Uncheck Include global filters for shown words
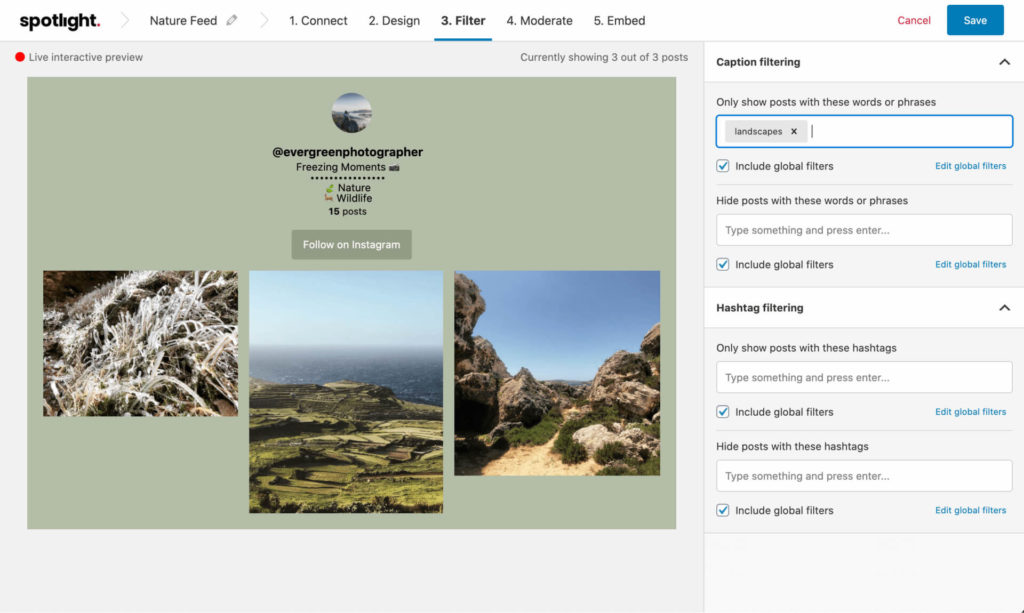 pyautogui.click(x=722, y=165)
